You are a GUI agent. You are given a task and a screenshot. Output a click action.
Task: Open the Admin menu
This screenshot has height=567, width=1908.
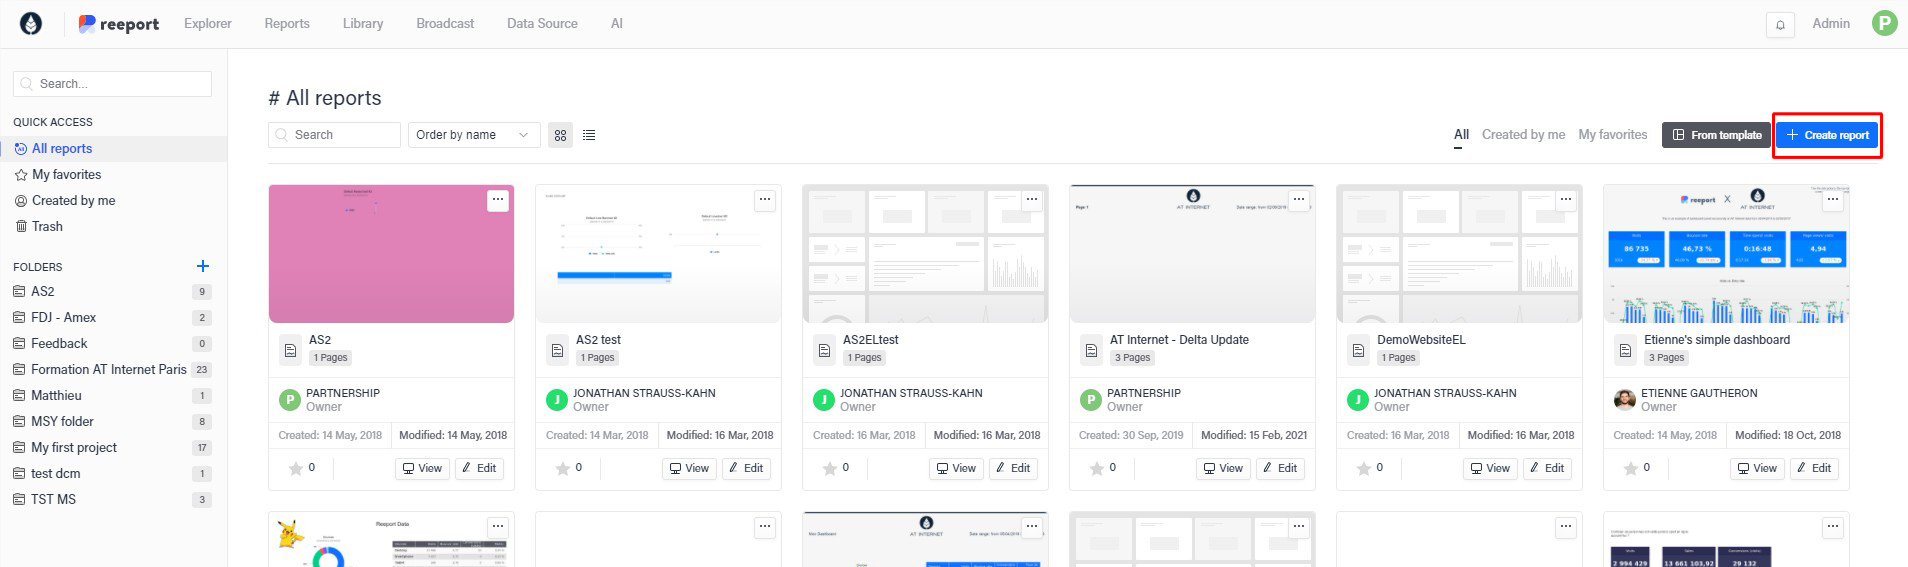pyautogui.click(x=1830, y=24)
